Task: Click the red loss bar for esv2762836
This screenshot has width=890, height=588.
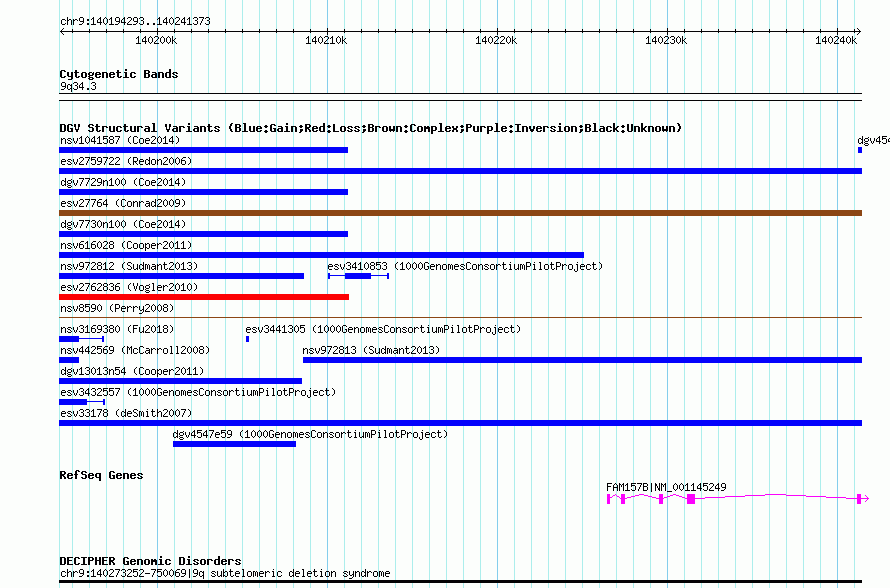Action: [204, 297]
